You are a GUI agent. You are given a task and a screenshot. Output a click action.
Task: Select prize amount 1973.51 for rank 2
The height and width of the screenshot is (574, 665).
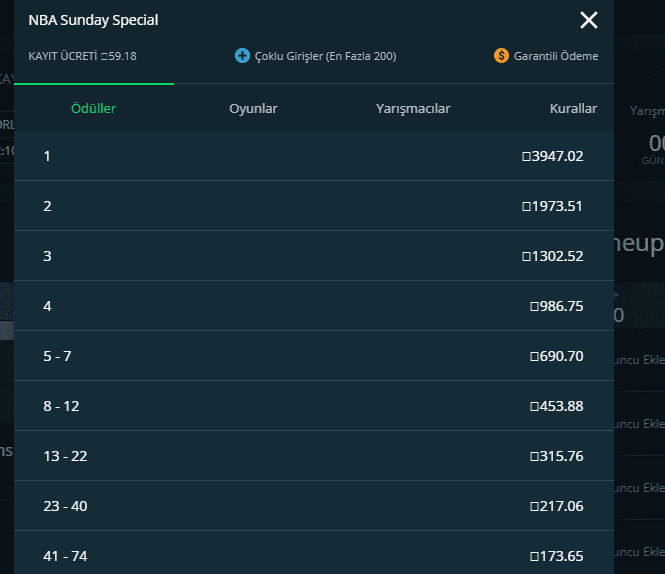click(x=552, y=206)
